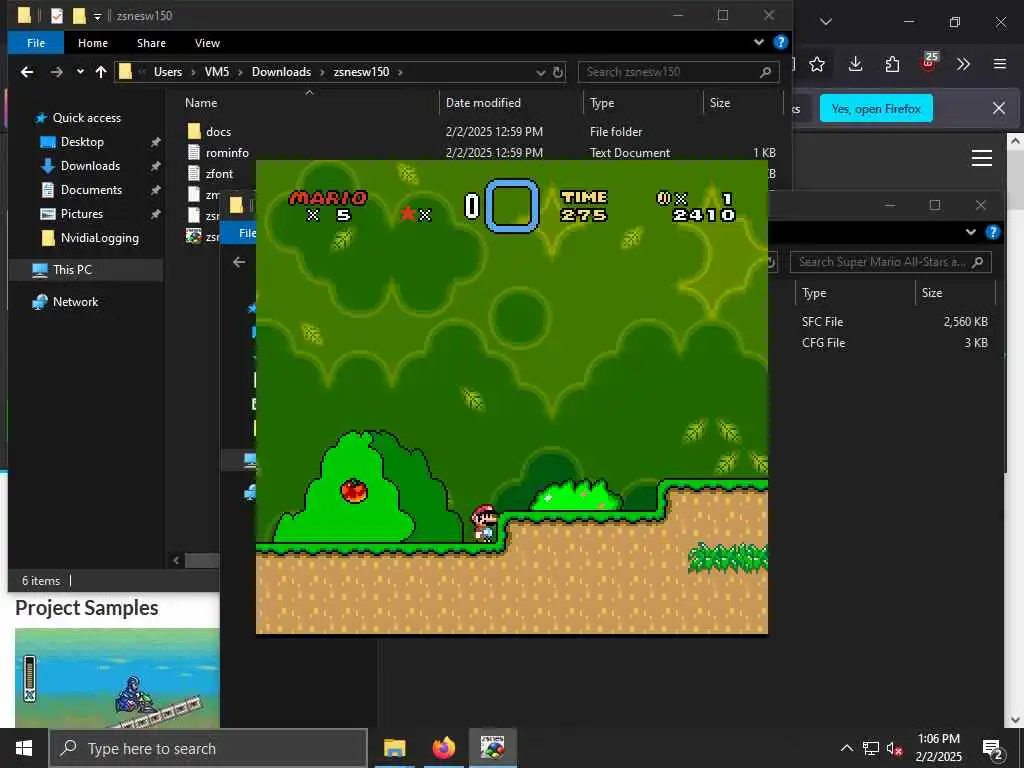Screen dimensions: 1024x768
Task: Expand the ribbon in the zsnesw150 window
Action: click(759, 42)
